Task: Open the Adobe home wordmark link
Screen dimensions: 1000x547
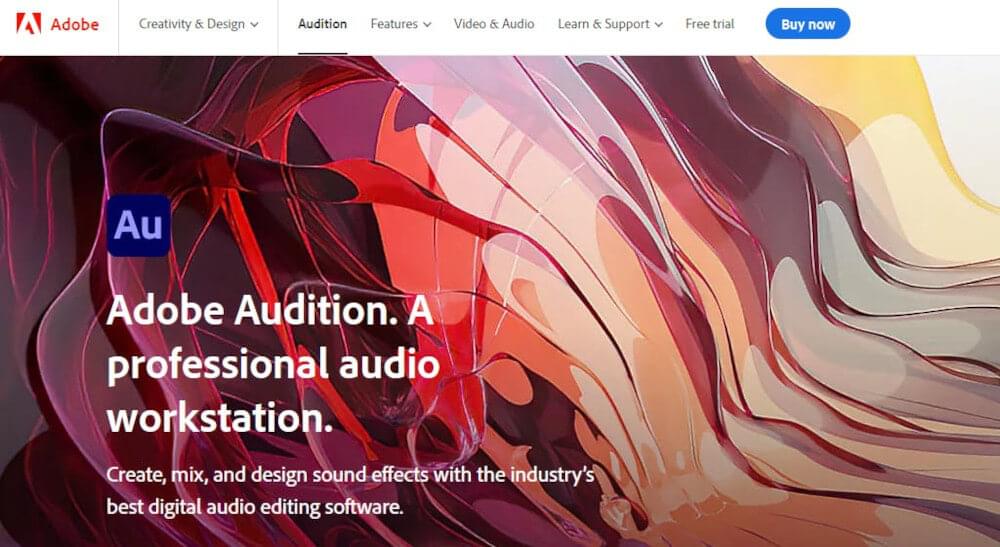Action: tap(75, 24)
